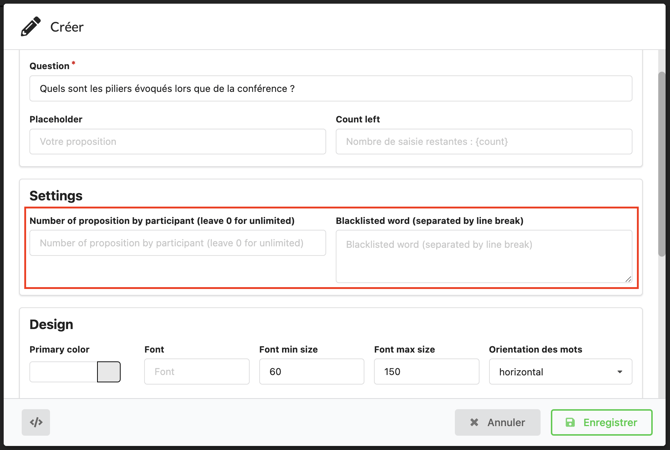
Task: Click the pencil icon beside Créer
Action: tap(31, 27)
